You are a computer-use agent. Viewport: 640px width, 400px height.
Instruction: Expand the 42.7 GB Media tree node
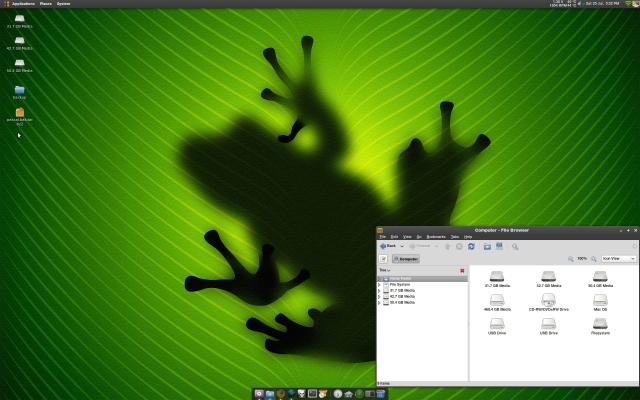click(379, 297)
